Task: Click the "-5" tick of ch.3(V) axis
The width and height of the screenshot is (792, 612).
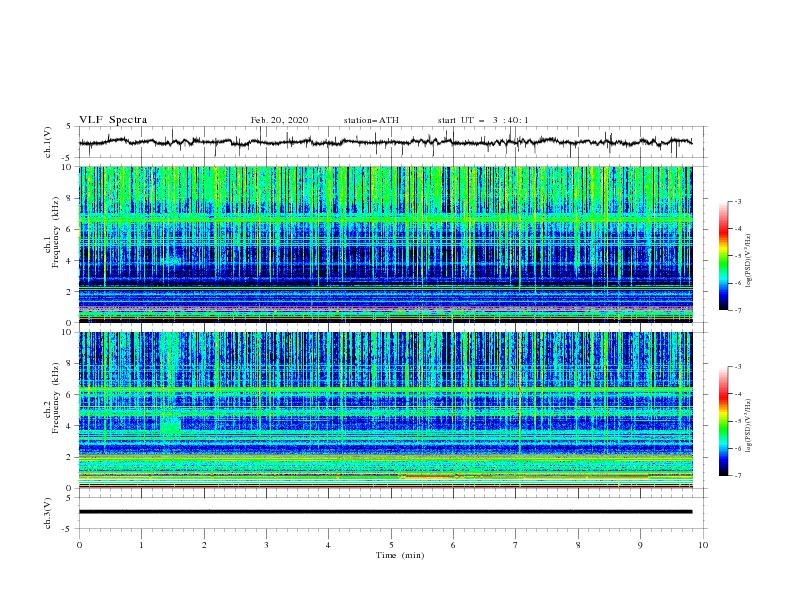Action: (67, 530)
